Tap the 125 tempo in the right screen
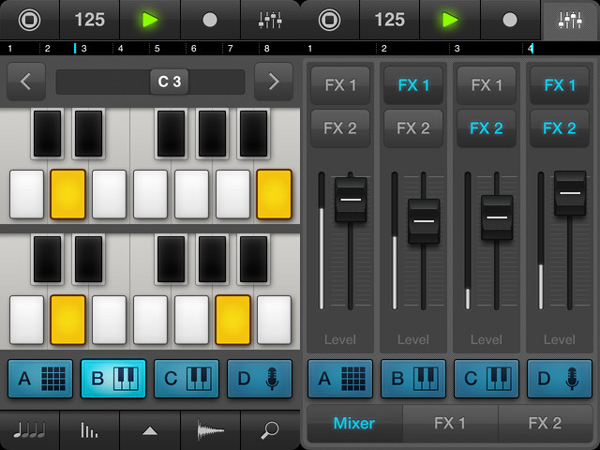The width and height of the screenshot is (600, 450). click(390, 20)
